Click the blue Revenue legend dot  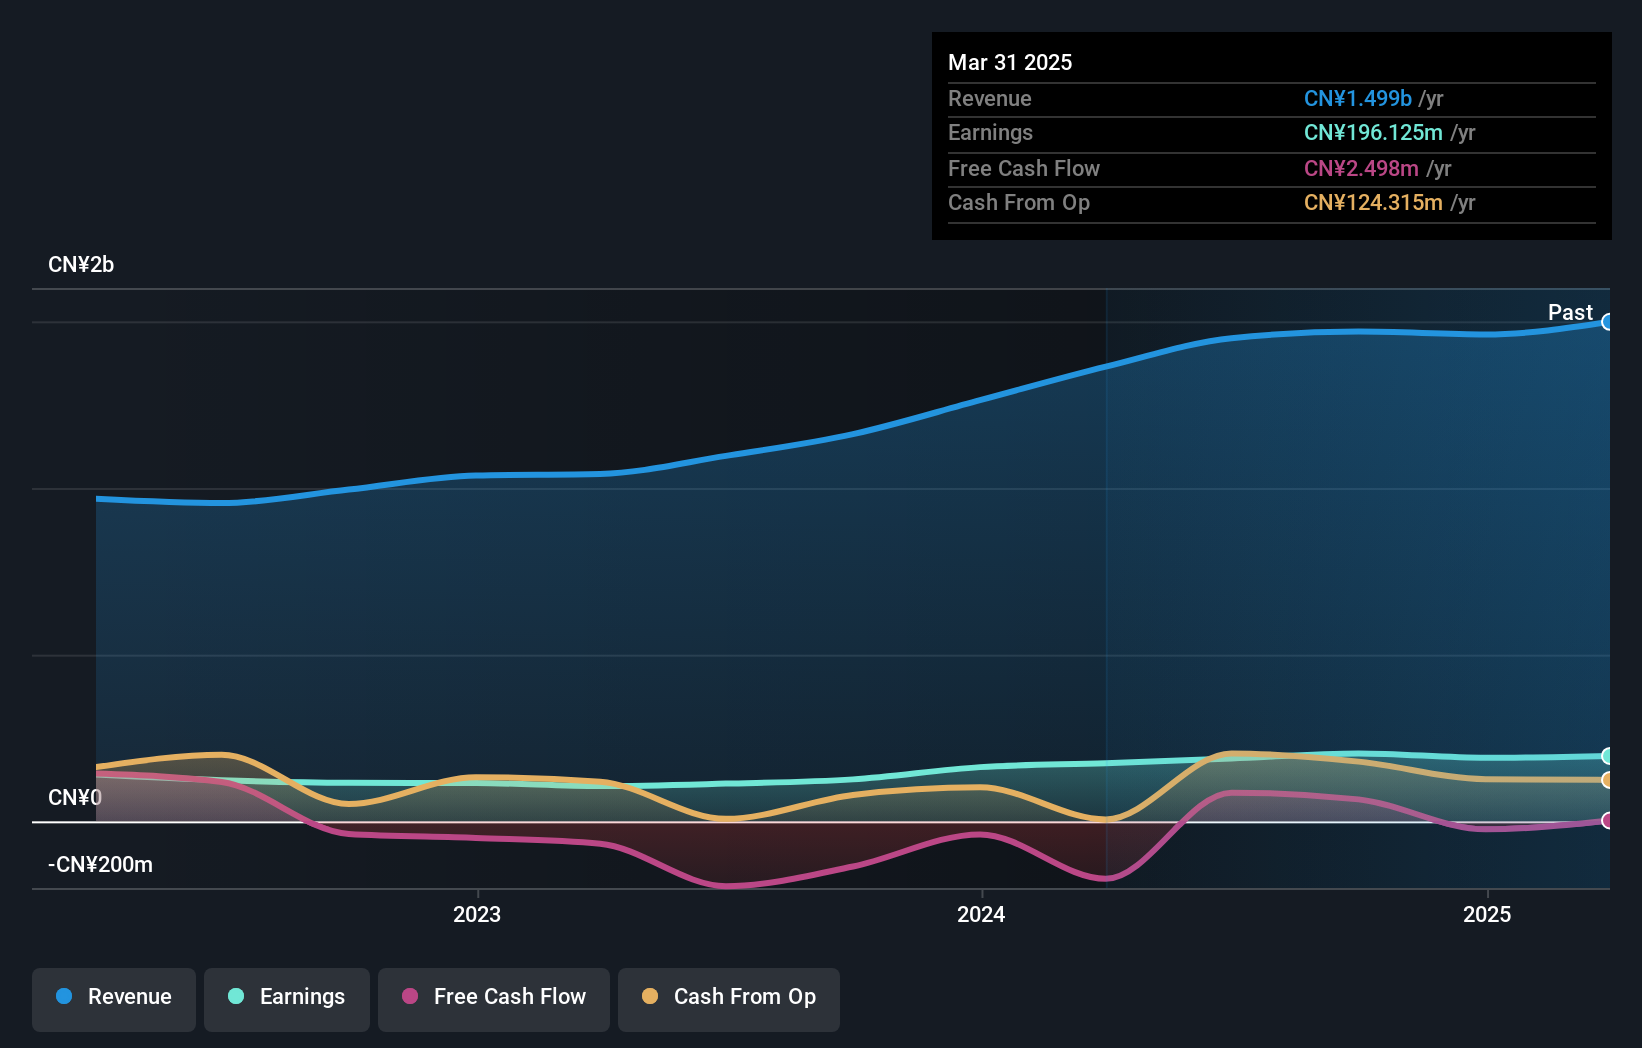[64, 996]
